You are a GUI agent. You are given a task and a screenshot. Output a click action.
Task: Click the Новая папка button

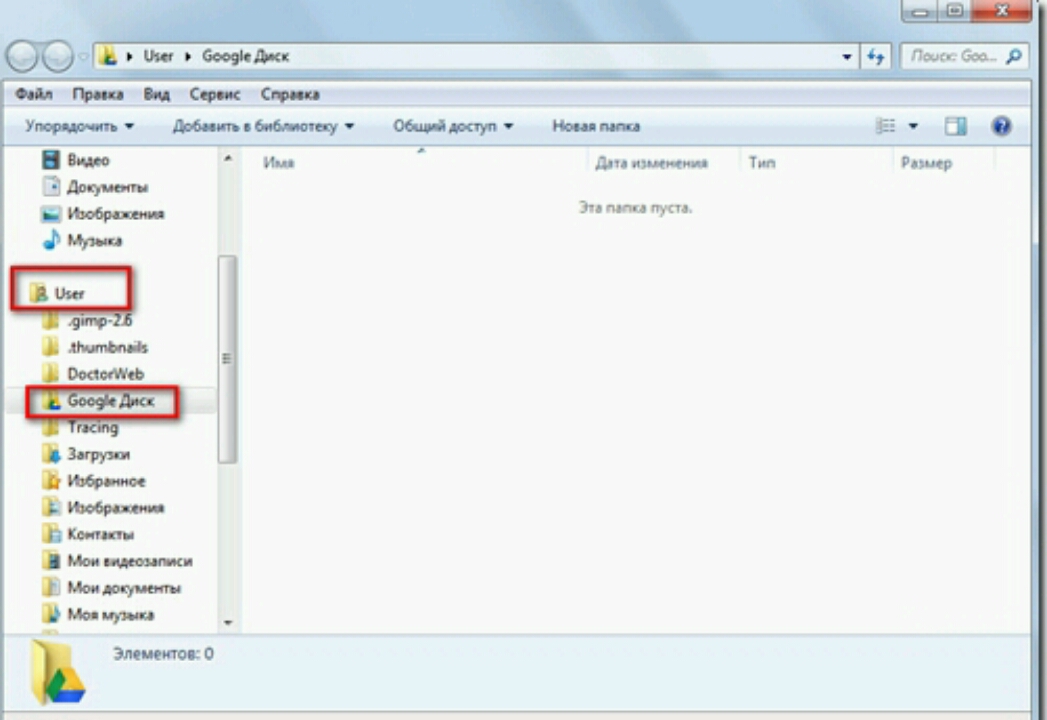coord(596,126)
